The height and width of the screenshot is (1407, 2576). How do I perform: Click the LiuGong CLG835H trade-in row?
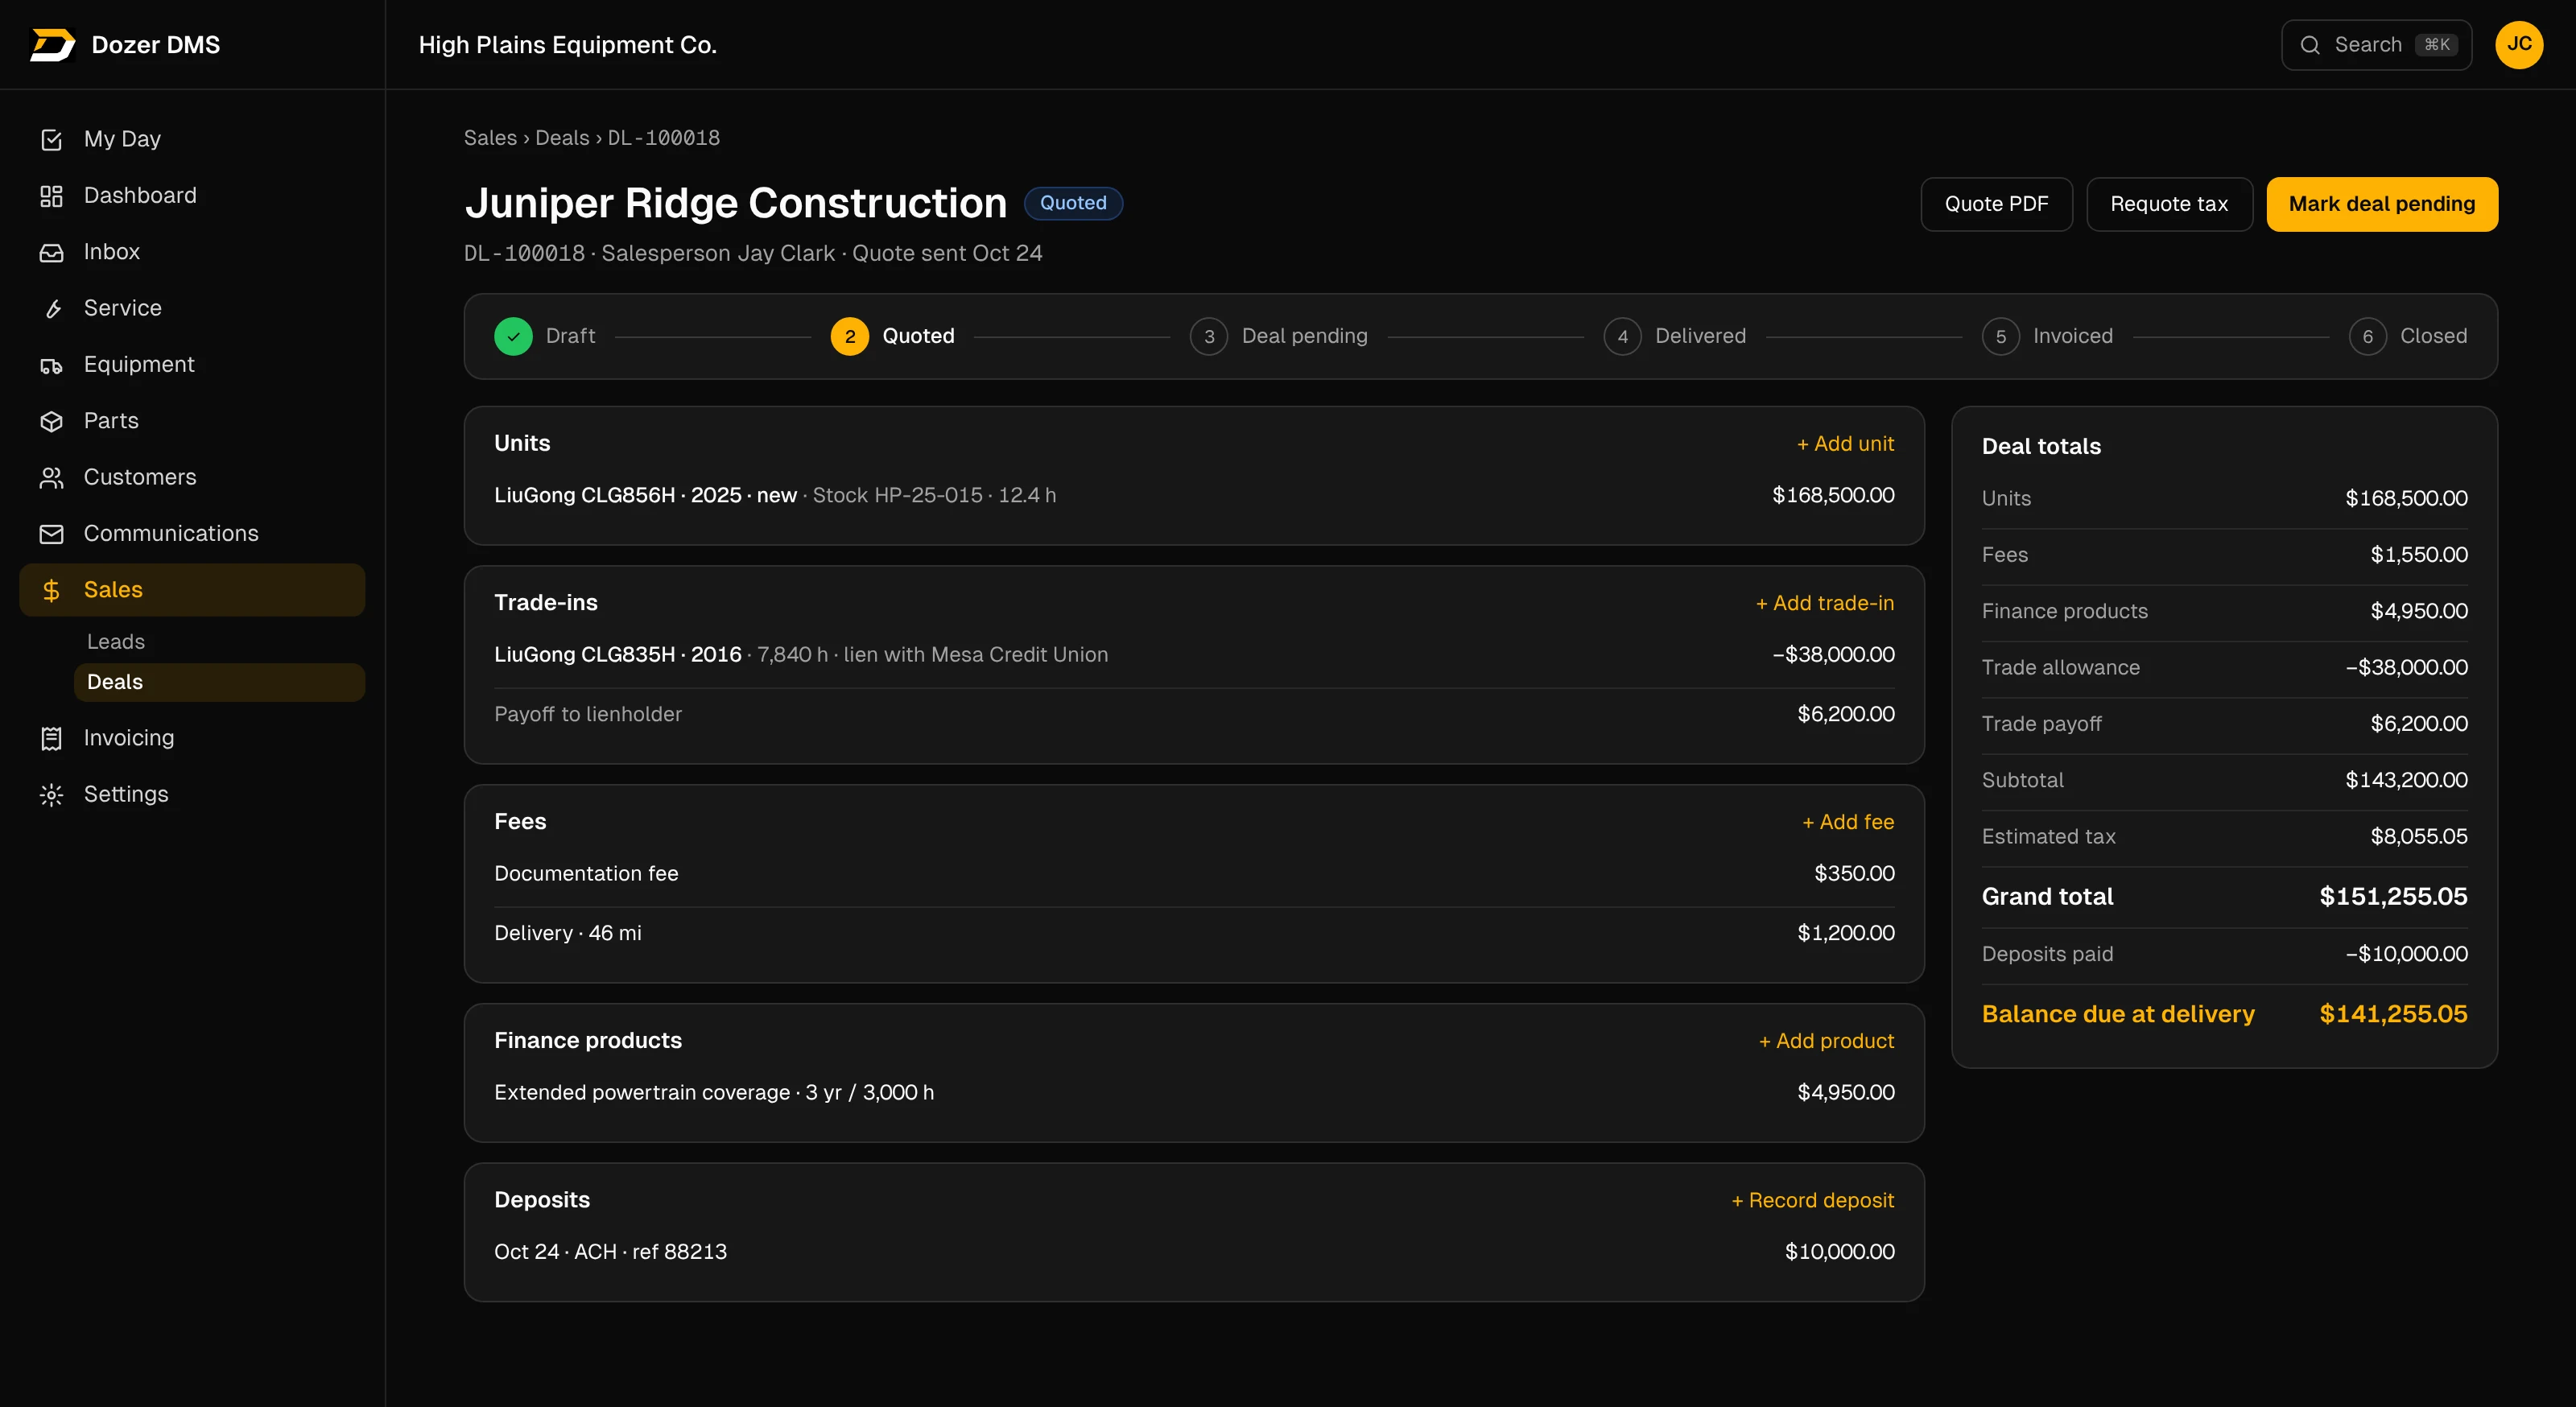[1194, 655]
